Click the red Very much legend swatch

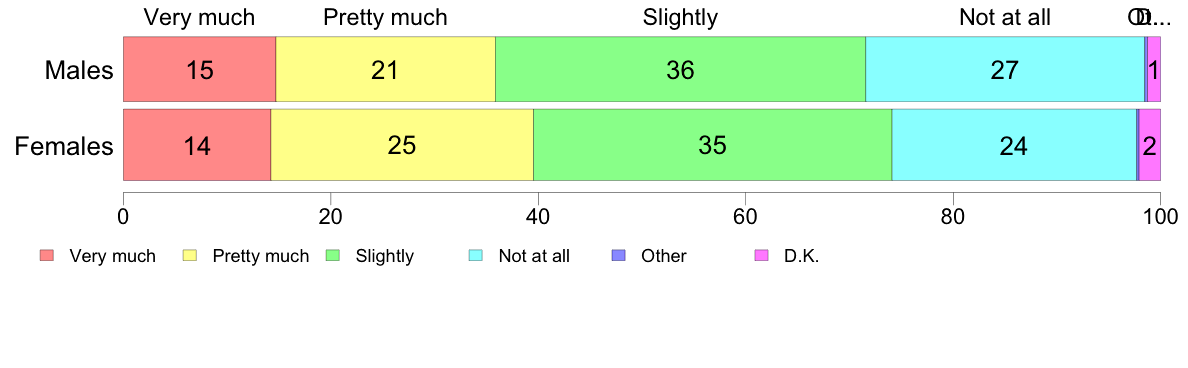coord(47,256)
